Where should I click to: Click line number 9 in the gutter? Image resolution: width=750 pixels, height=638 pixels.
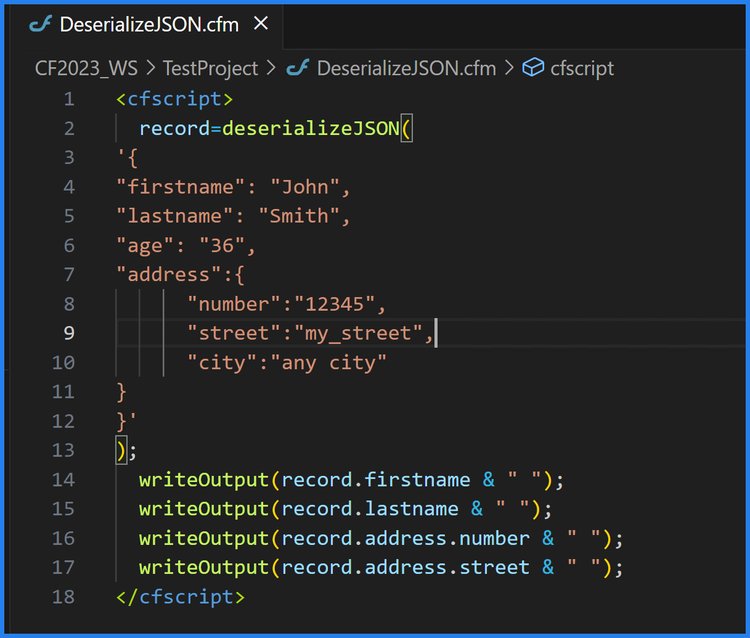click(x=68, y=333)
